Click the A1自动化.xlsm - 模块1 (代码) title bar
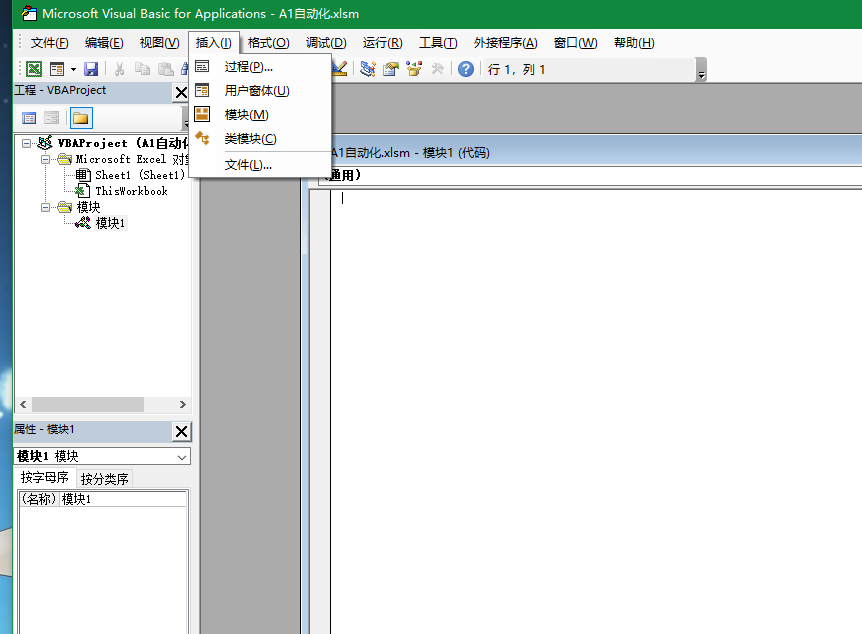862x634 pixels. coord(596,152)
